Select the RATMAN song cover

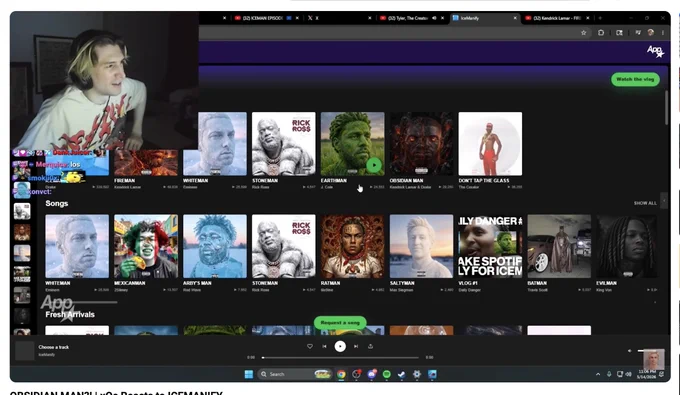point(352,246)
